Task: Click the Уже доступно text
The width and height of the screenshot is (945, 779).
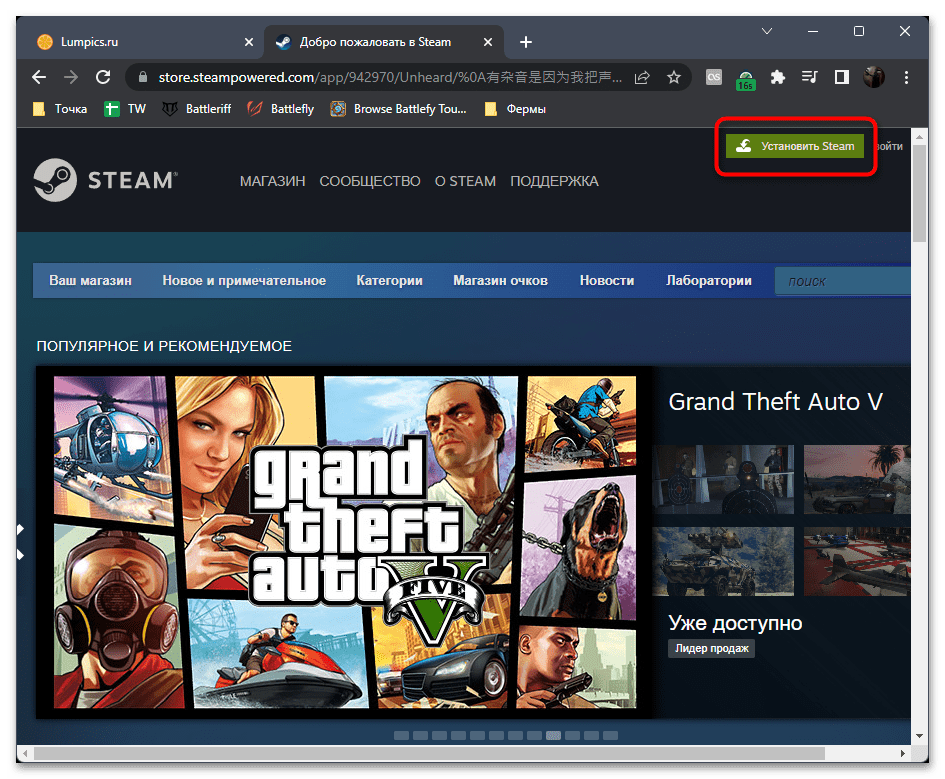Action: [735, 623]
